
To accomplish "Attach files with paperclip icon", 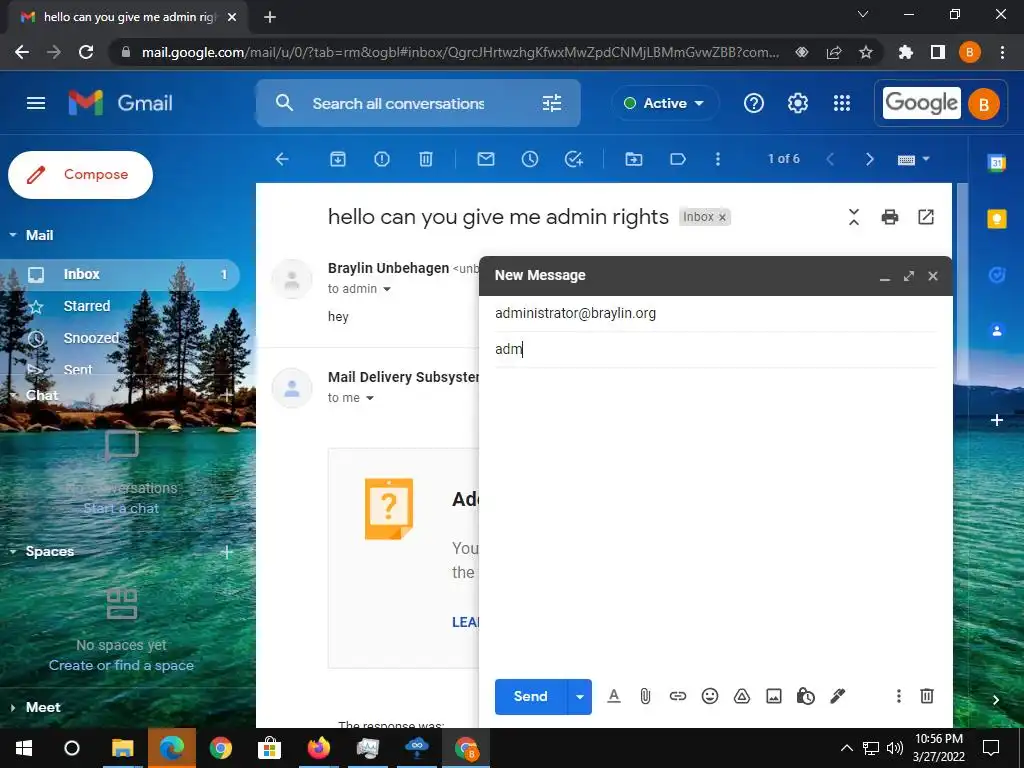I will point(645,696).
